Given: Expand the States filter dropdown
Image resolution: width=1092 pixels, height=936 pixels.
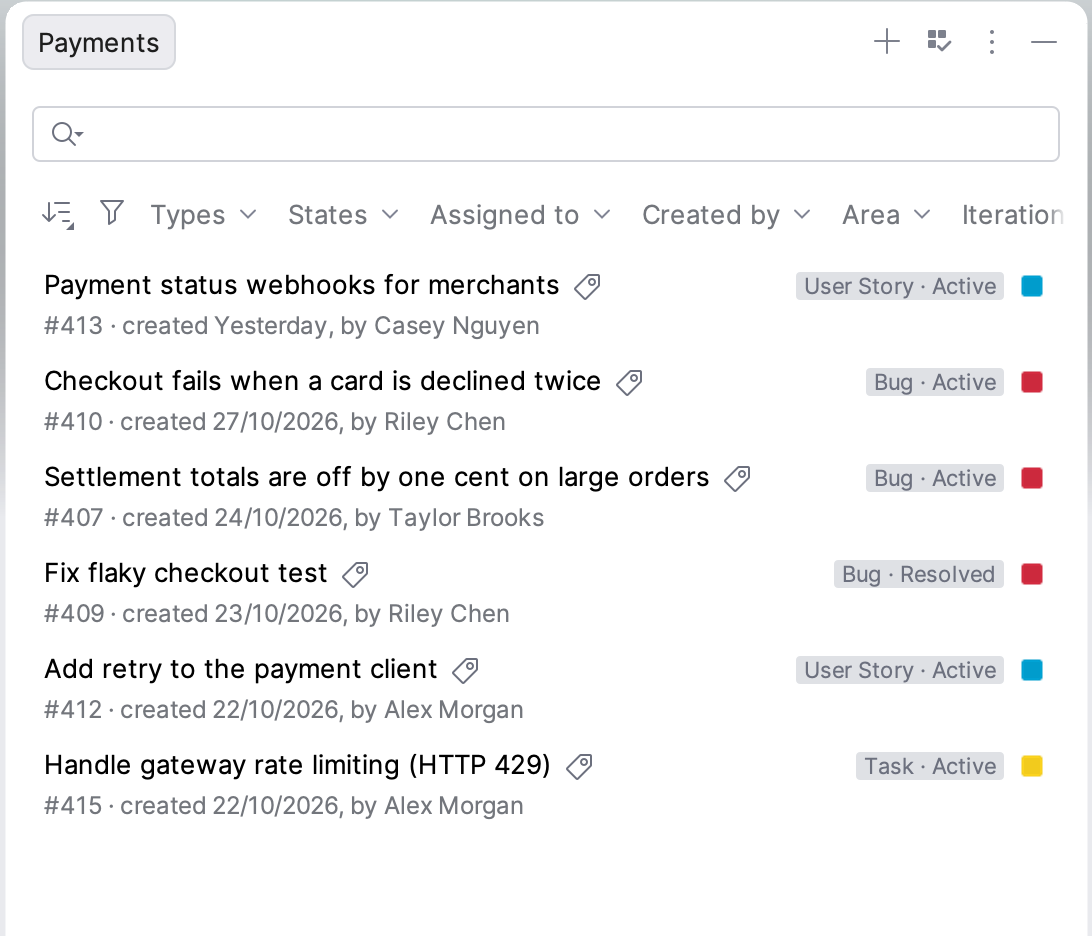Looking at the screenshot, I should pos(343,214).
